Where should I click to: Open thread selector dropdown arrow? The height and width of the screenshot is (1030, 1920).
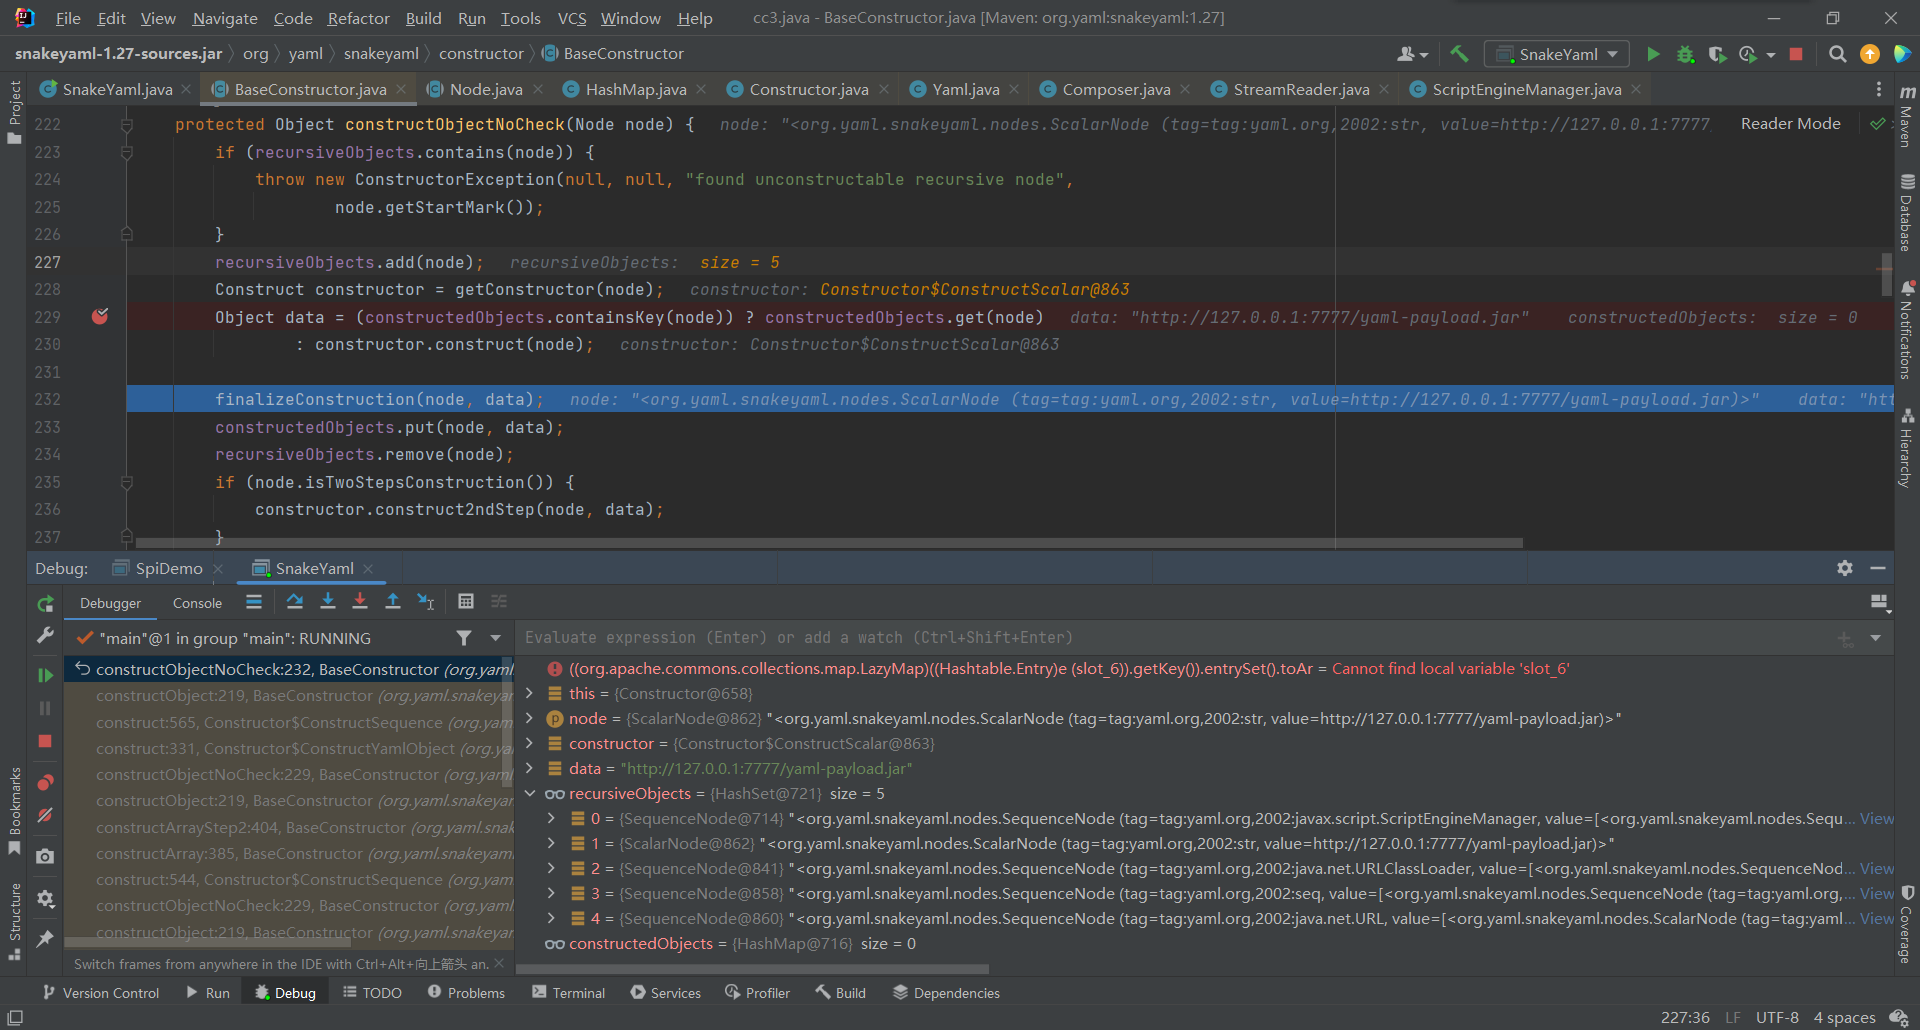495,638
